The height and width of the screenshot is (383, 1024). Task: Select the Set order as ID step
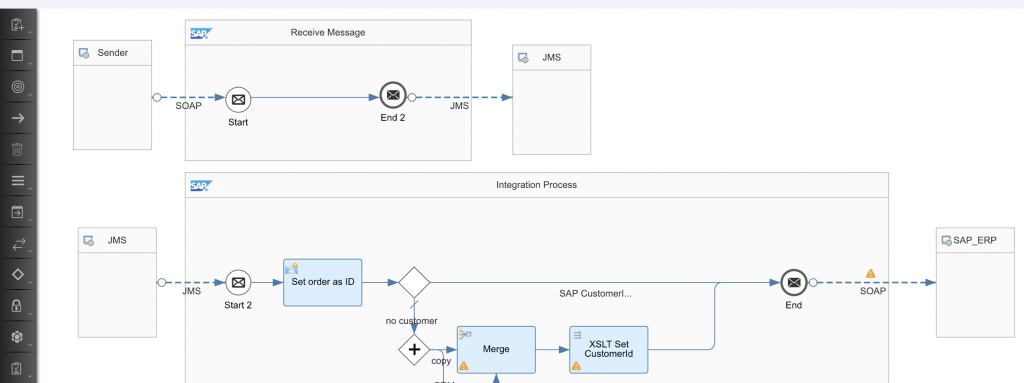coord(323,282)
